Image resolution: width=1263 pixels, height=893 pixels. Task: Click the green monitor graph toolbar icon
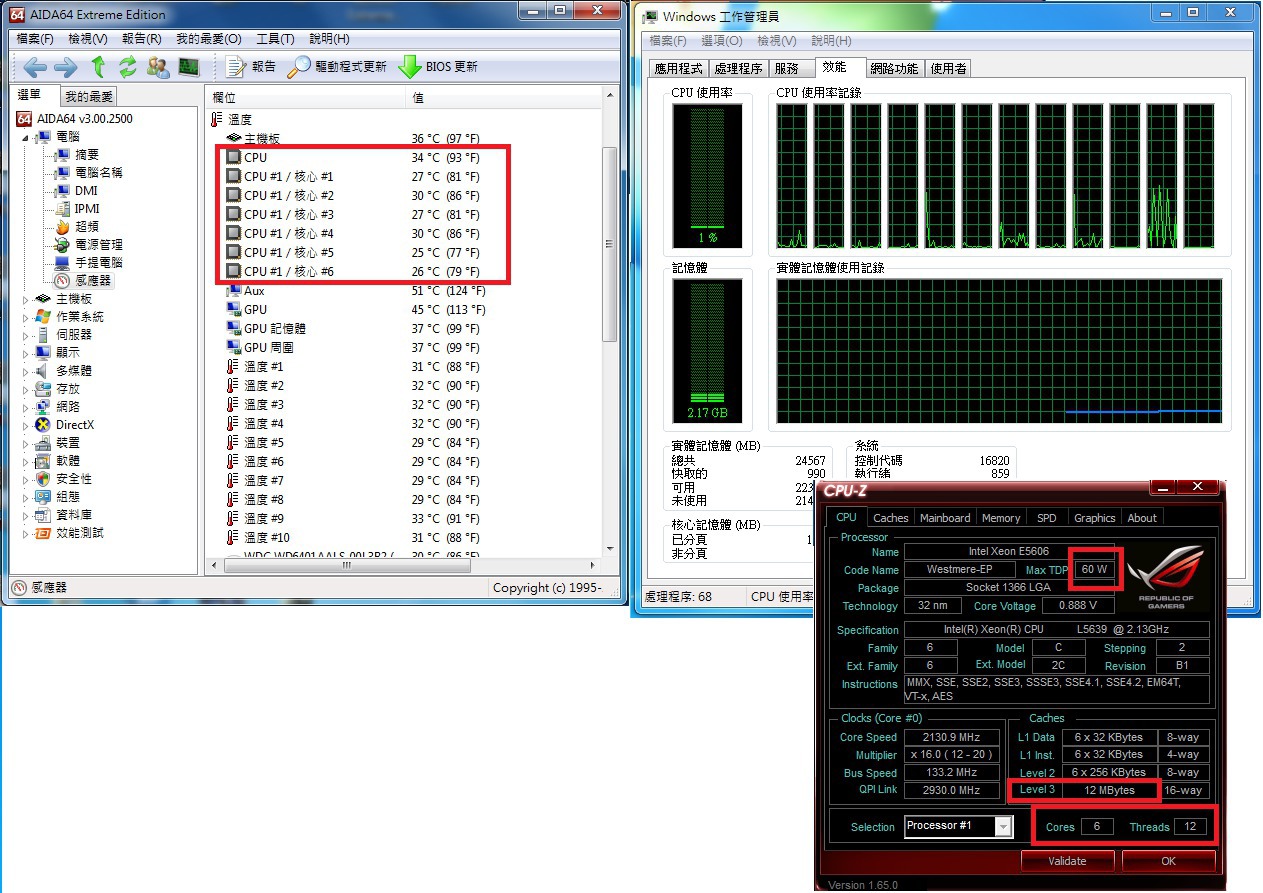click(x=189, y=67)
